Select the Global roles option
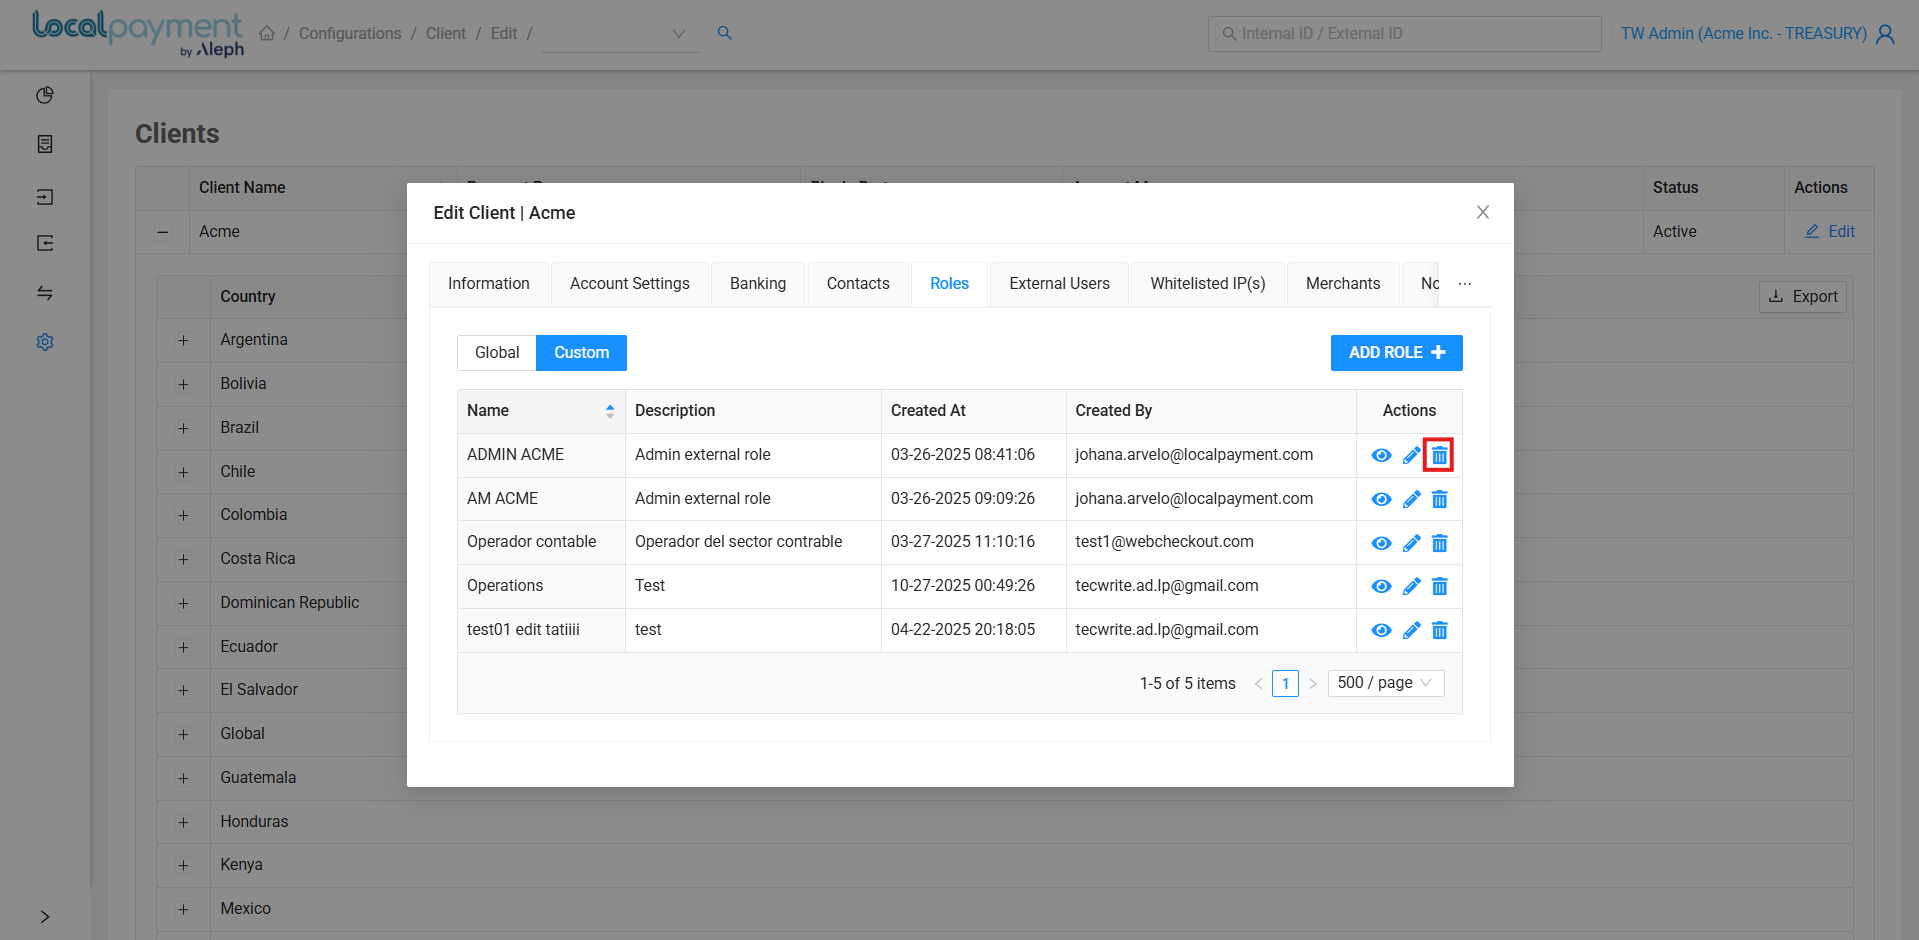The width and height of the screenshot is (1919, 940). [x=497, y=353]
